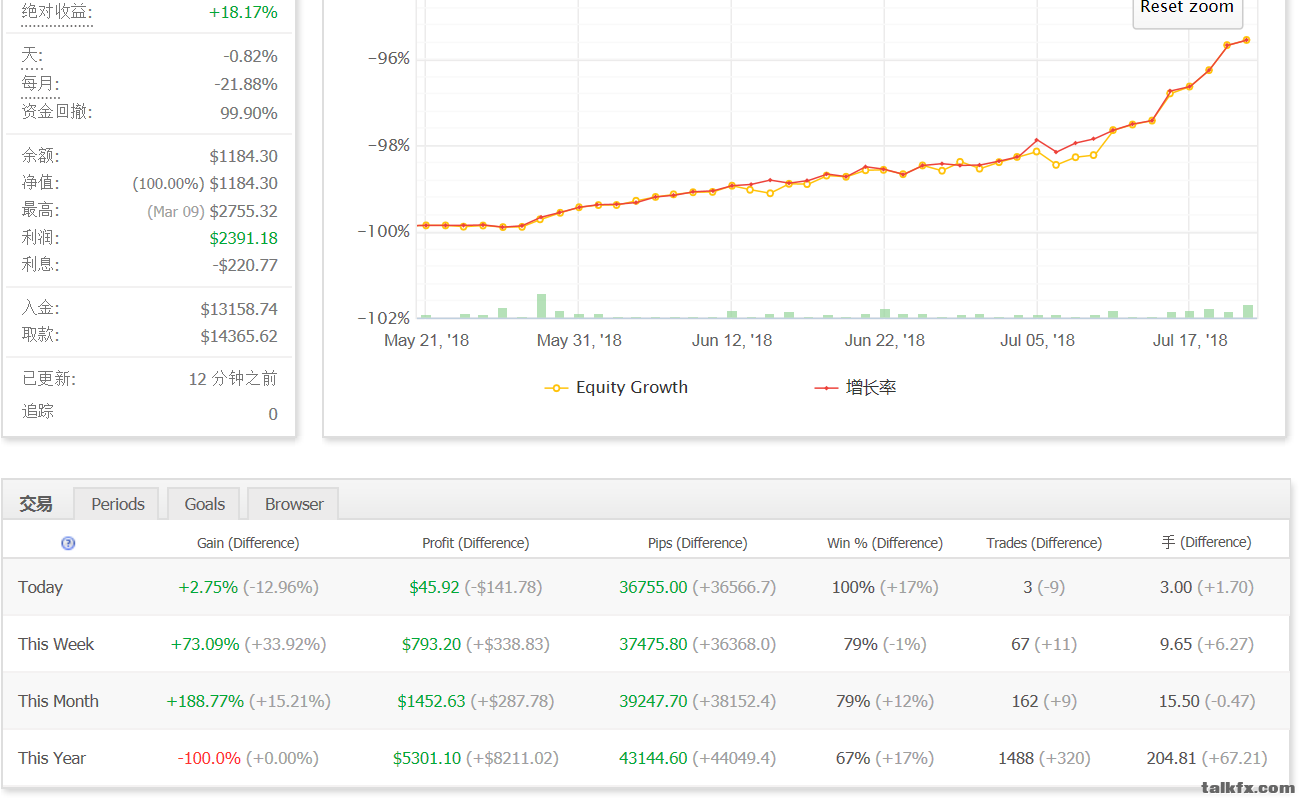Click the +188.77% gain value for This Month
The height and width of the screenshot is (799, 1300).
(x=205, y=701)
